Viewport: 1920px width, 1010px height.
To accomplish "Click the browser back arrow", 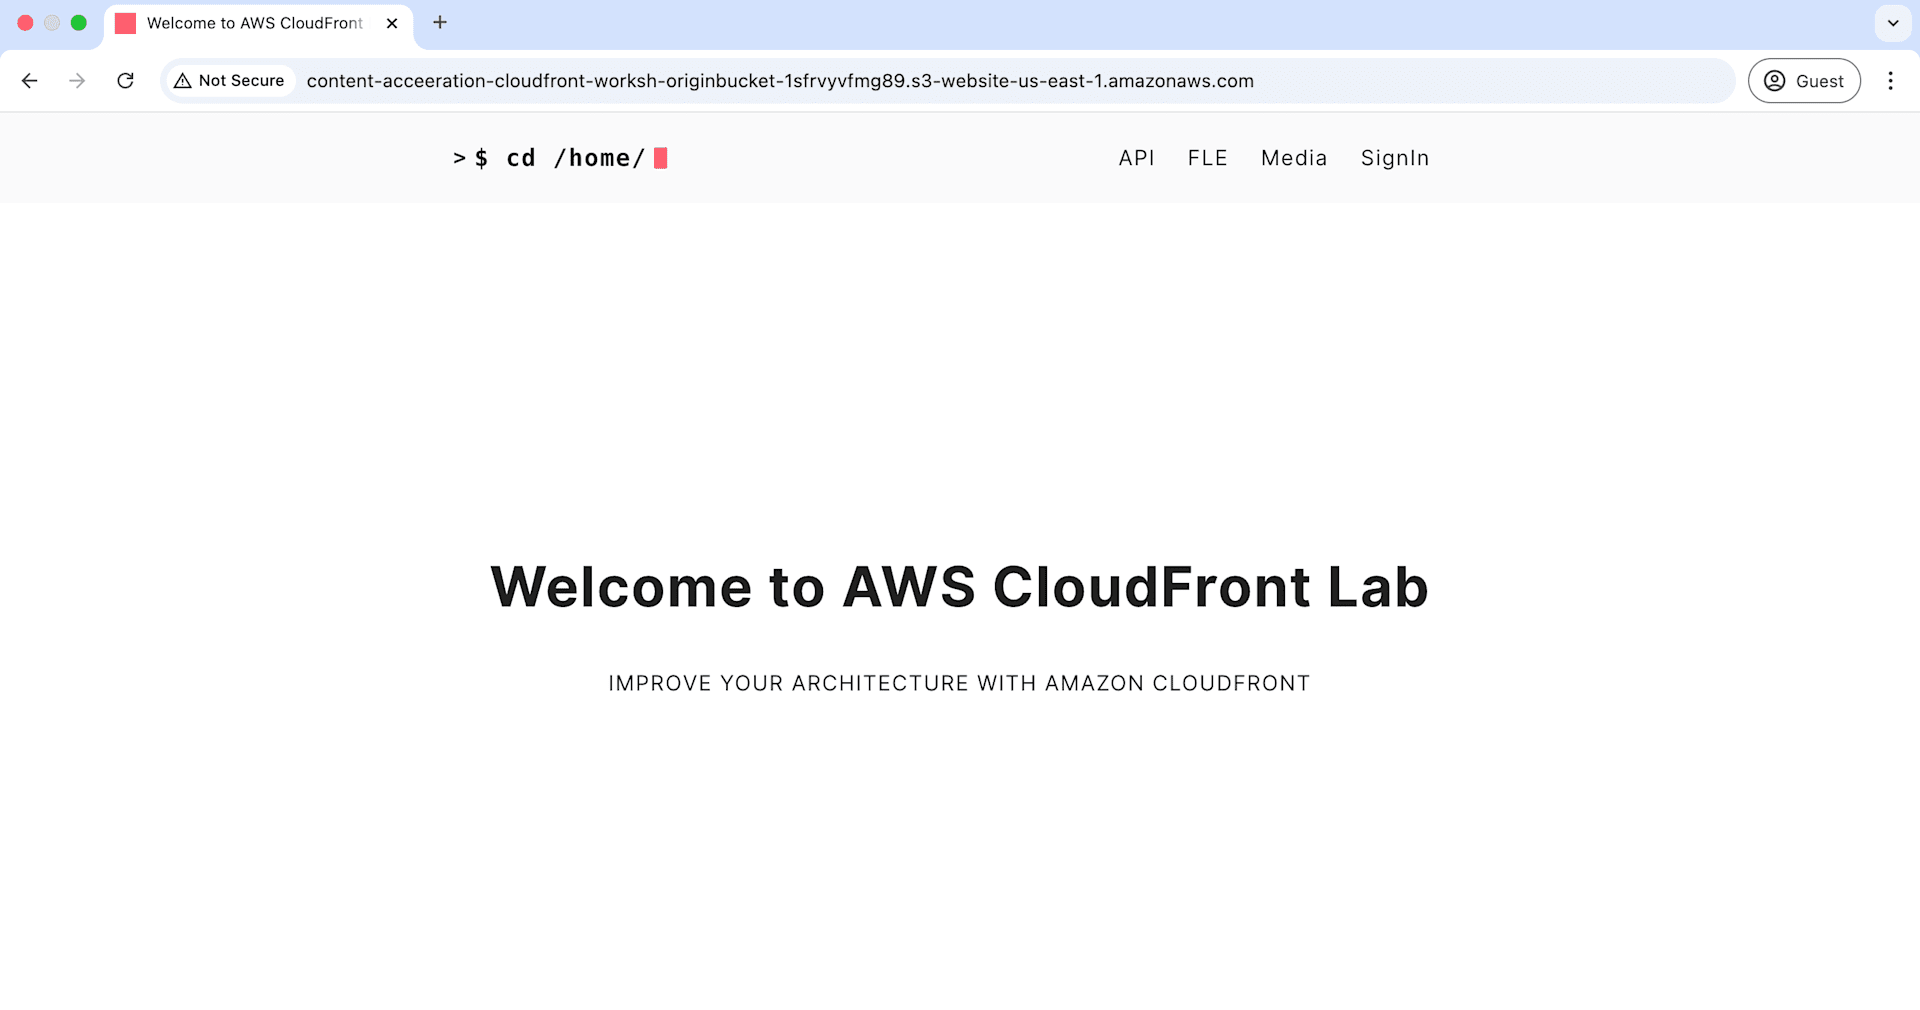I will pos(30,81).
